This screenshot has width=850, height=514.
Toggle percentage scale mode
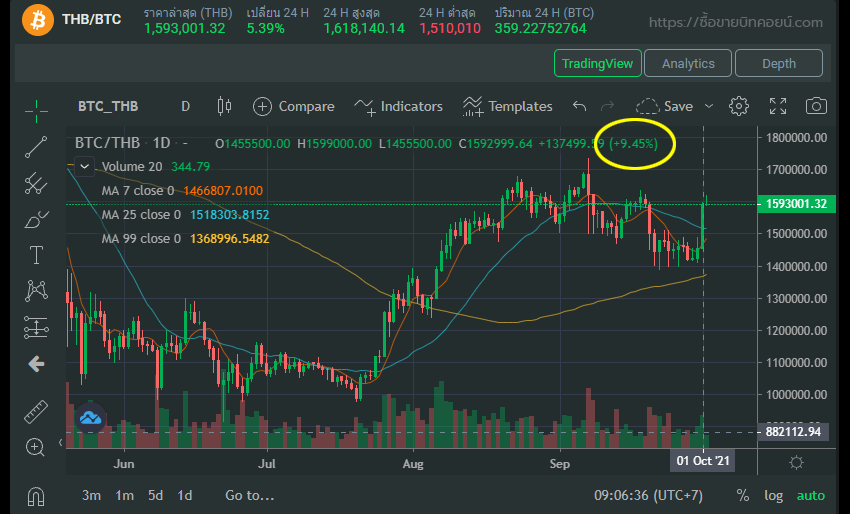pyautogui.click(x=743, y=496)
